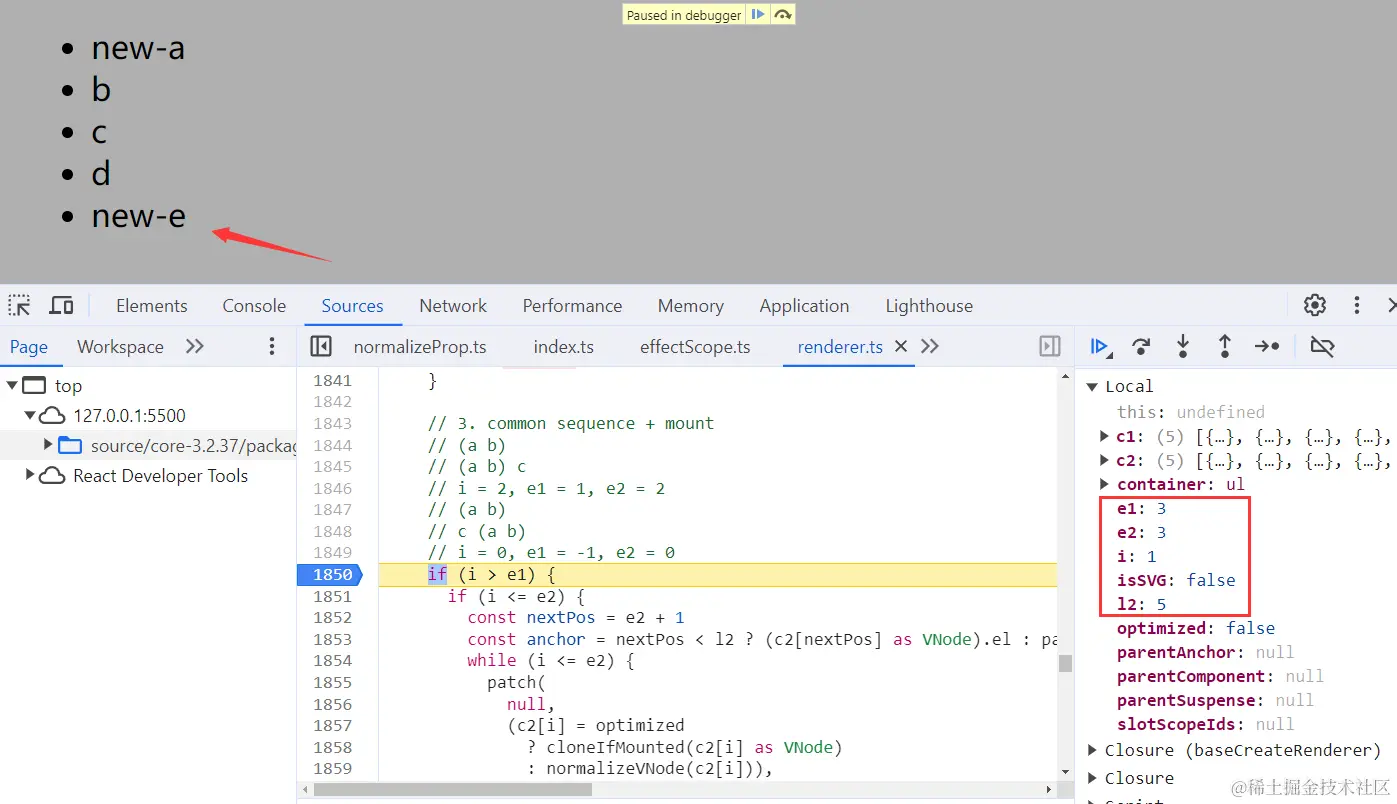
Task: Select the Page navigator tab
Action: [29, 347]
